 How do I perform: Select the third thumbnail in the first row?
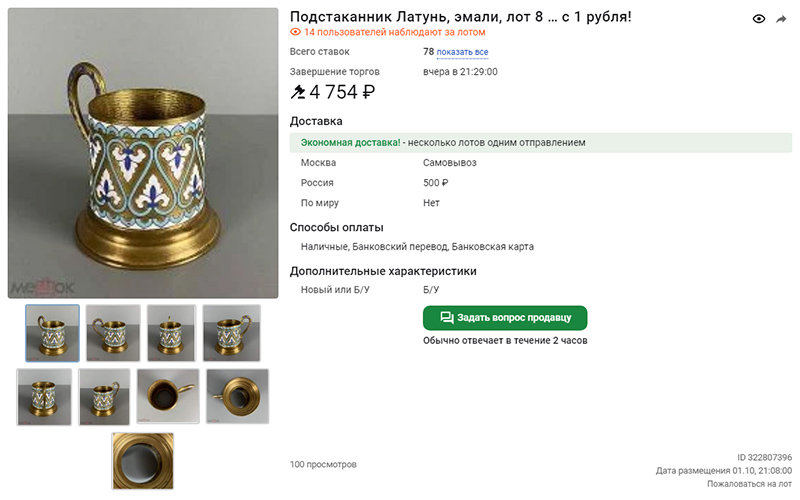click(x=171, y=333)
